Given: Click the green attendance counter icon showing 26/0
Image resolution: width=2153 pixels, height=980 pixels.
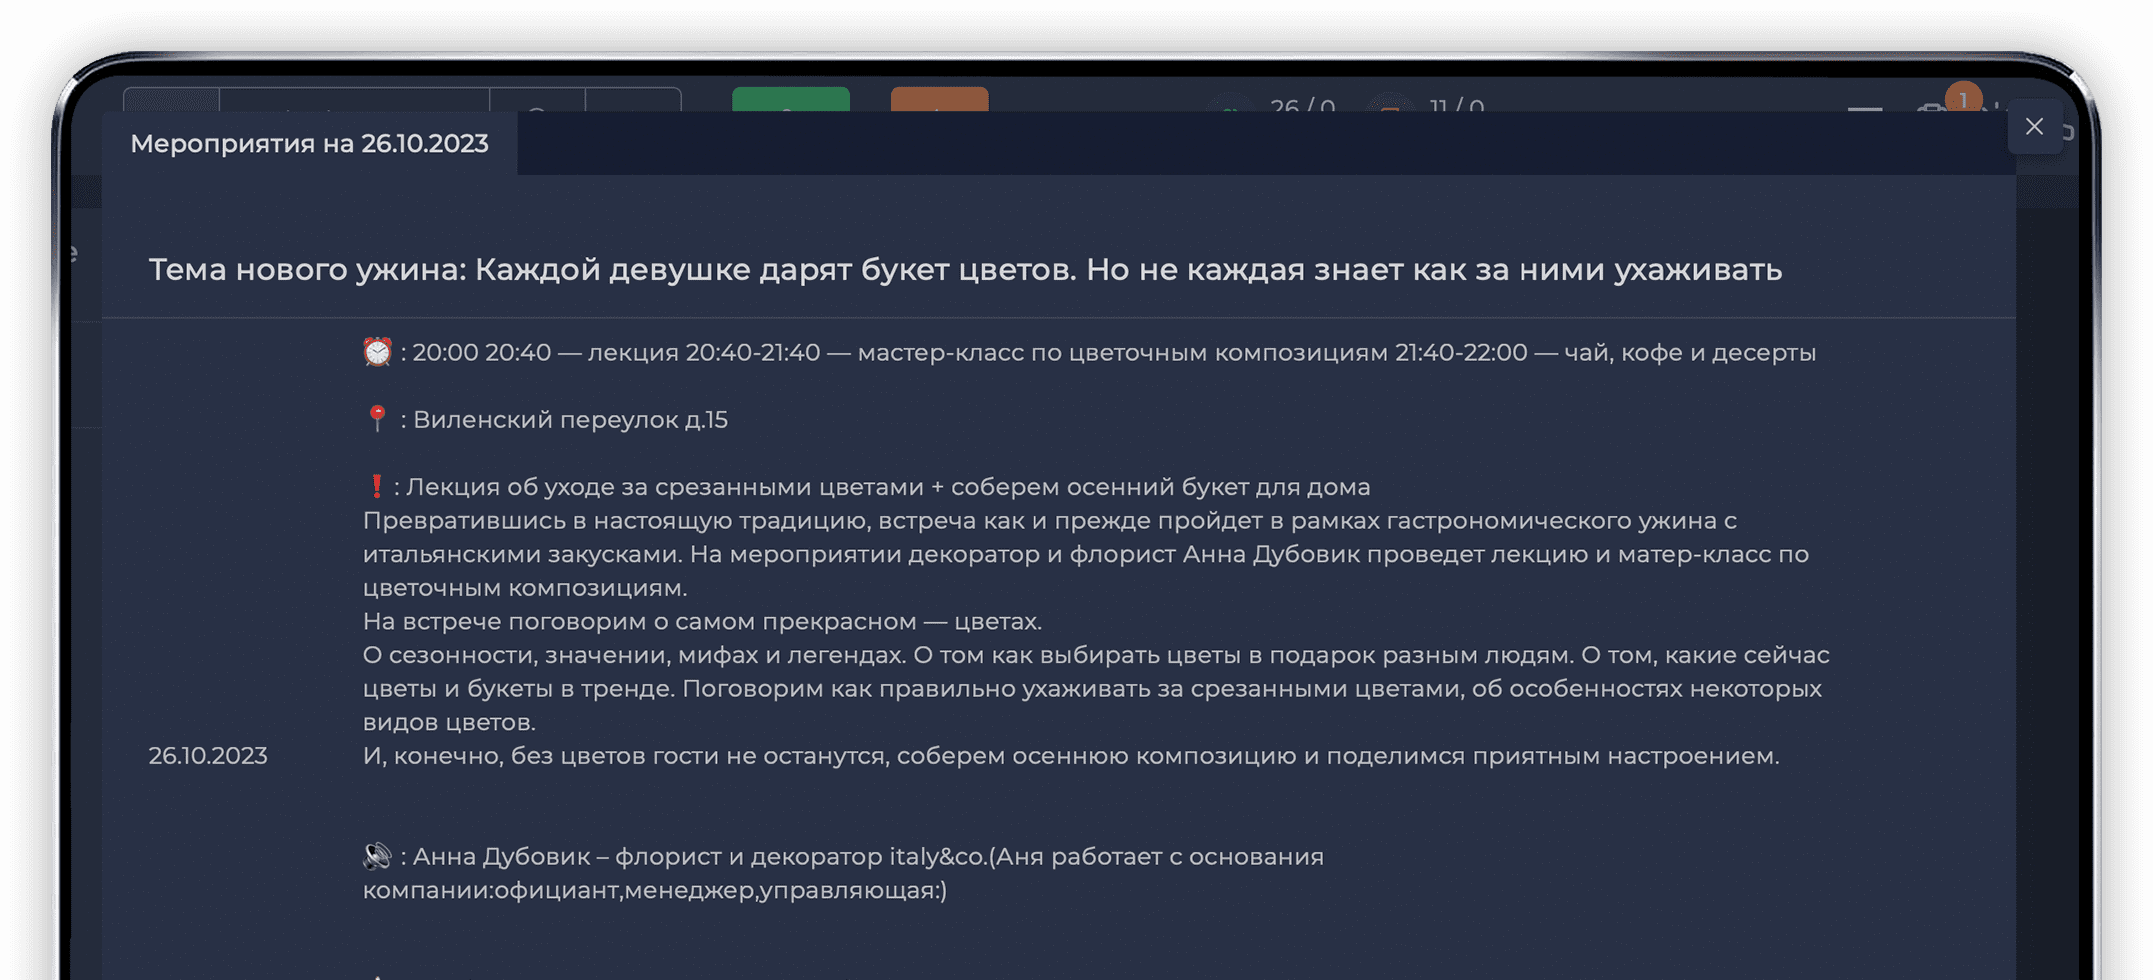Looking at the screenshot, I should 1228,107.
